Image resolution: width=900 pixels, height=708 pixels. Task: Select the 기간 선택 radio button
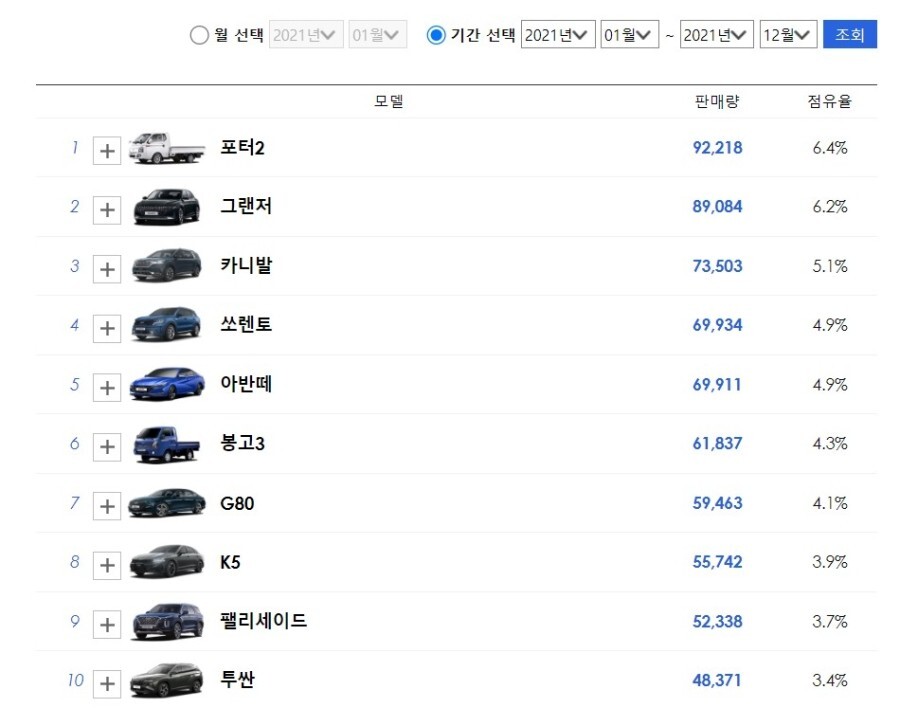pyautogui.click(x=436, y=35)
